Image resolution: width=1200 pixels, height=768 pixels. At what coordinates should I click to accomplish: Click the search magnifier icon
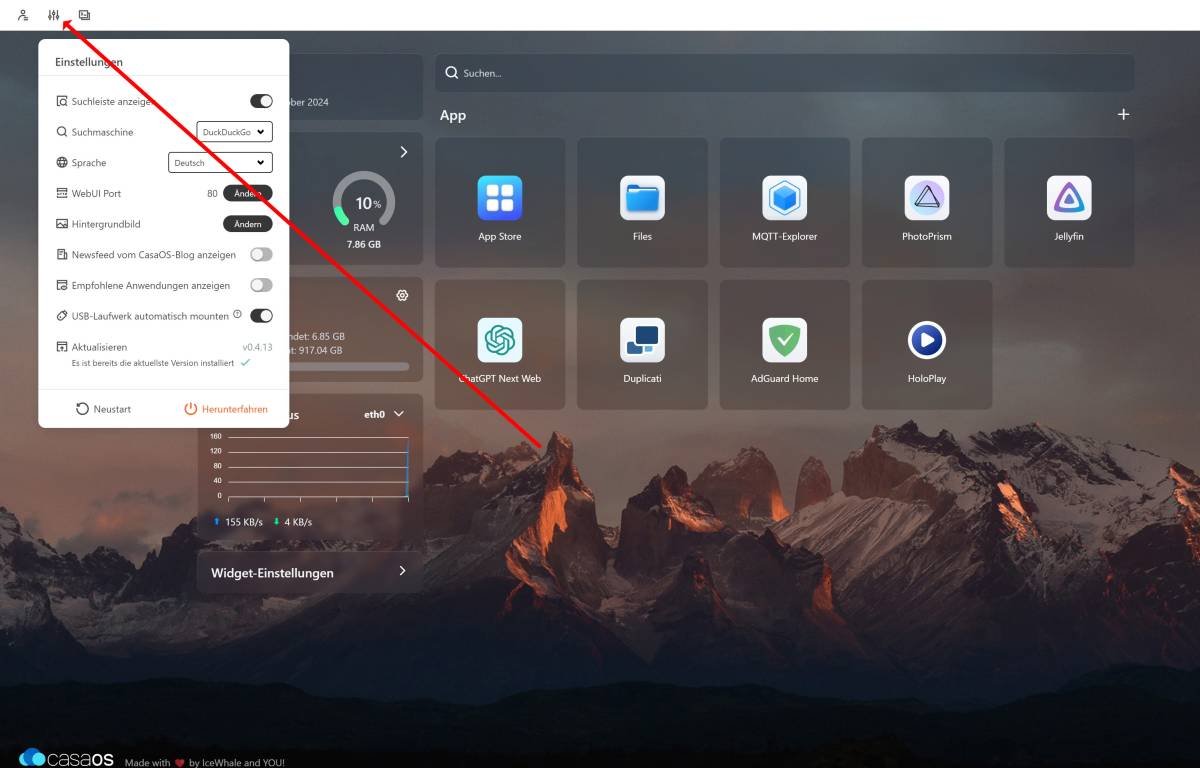tap(452, 73)
